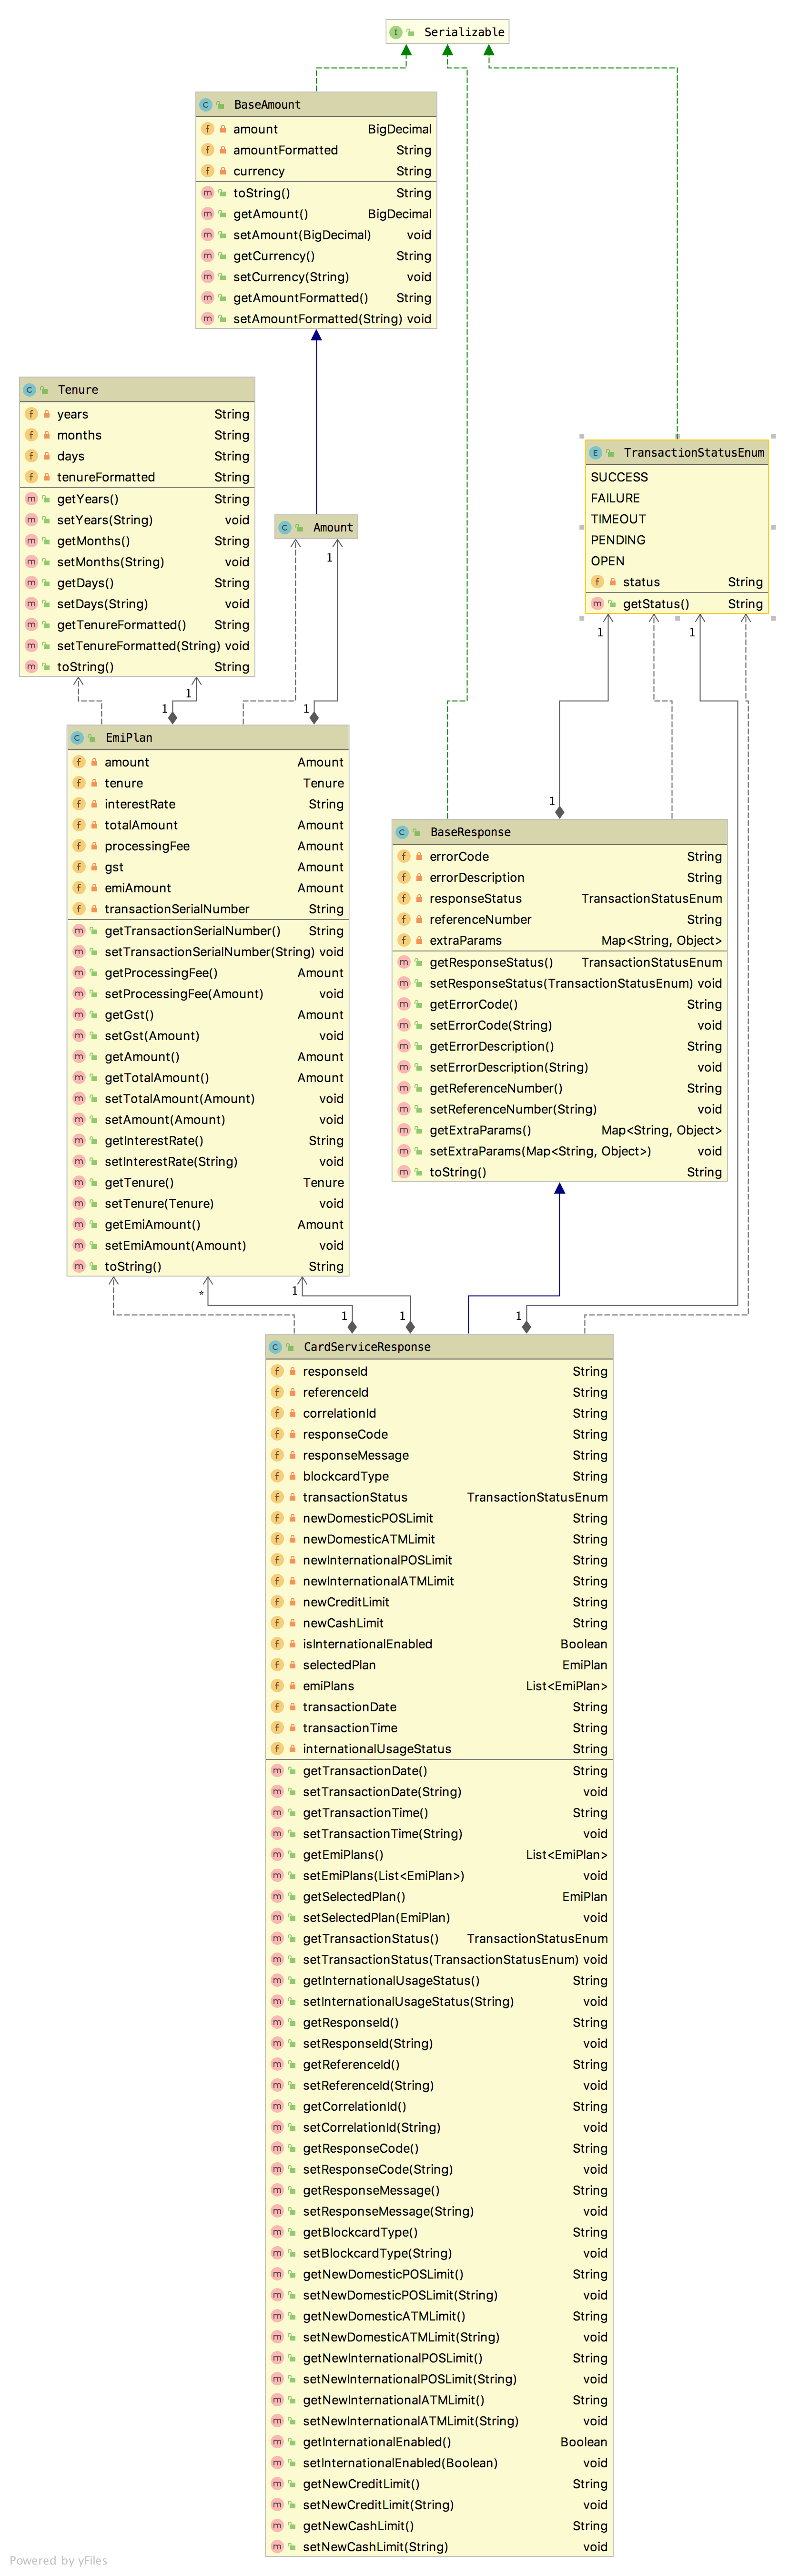Click the class icon beside EmiPlan

pyautogui.click(x=78, y=737)
